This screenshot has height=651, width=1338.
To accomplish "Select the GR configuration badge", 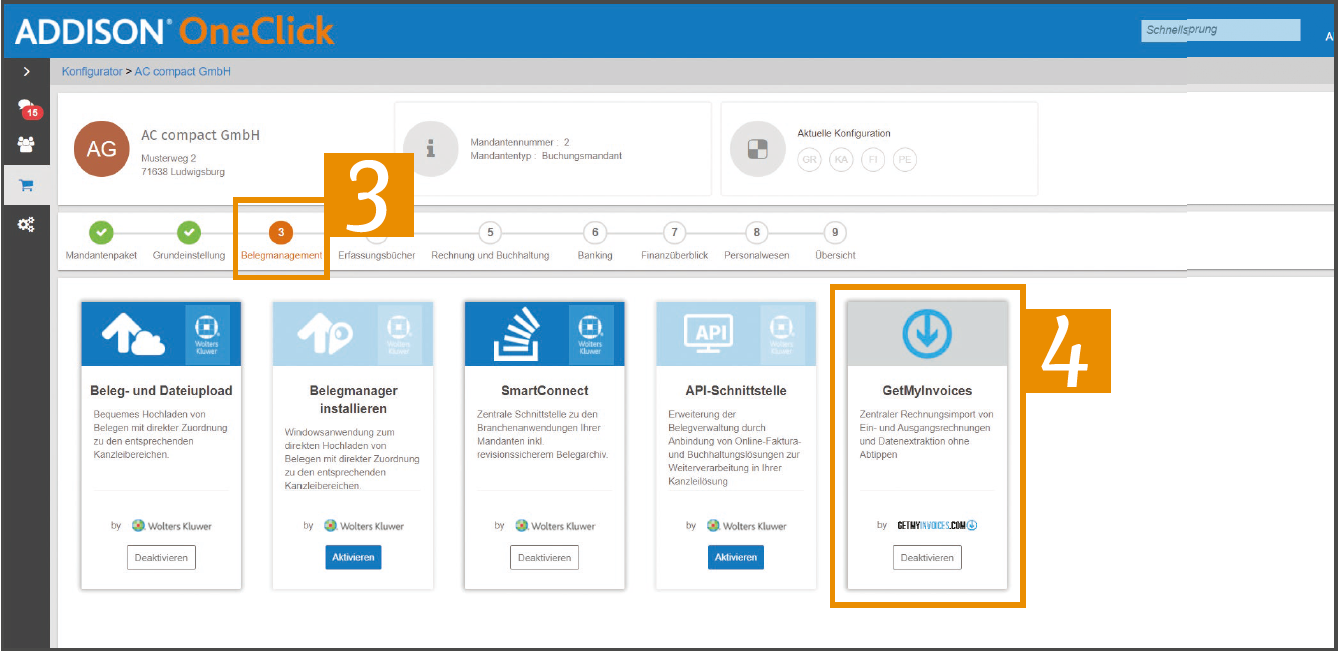I will [809, 159].
